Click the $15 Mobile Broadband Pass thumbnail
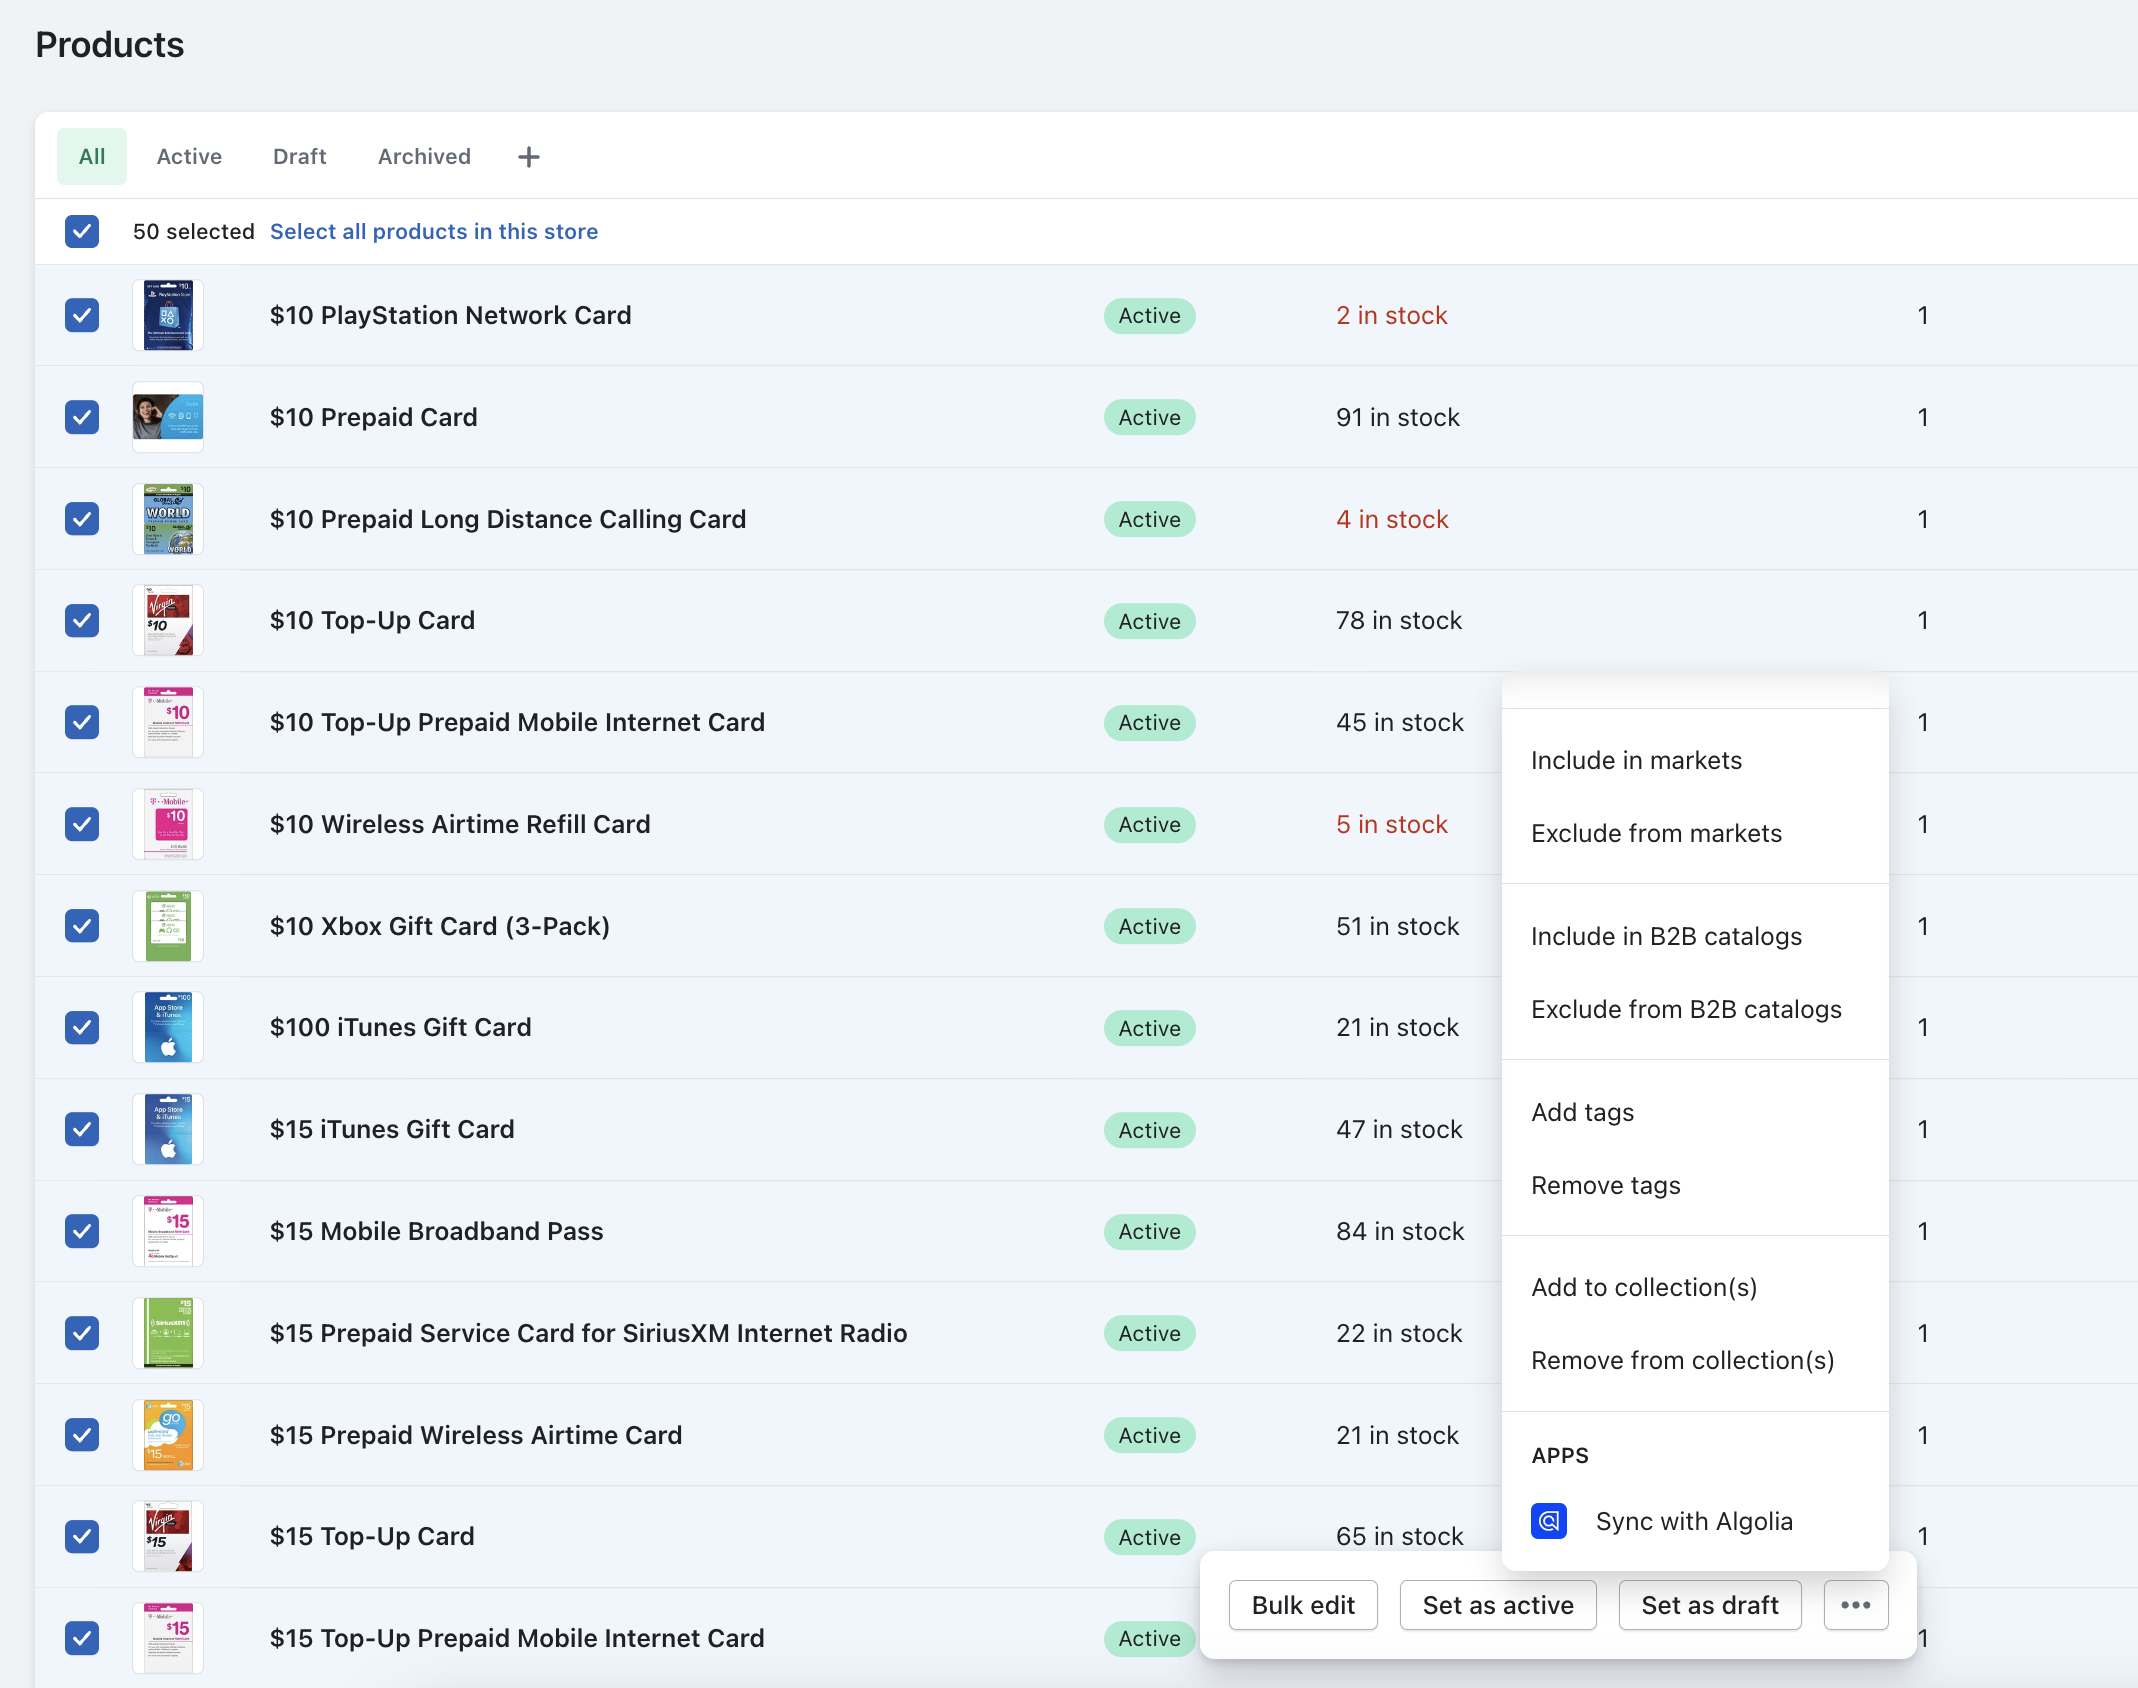 tap(168, 1231)
